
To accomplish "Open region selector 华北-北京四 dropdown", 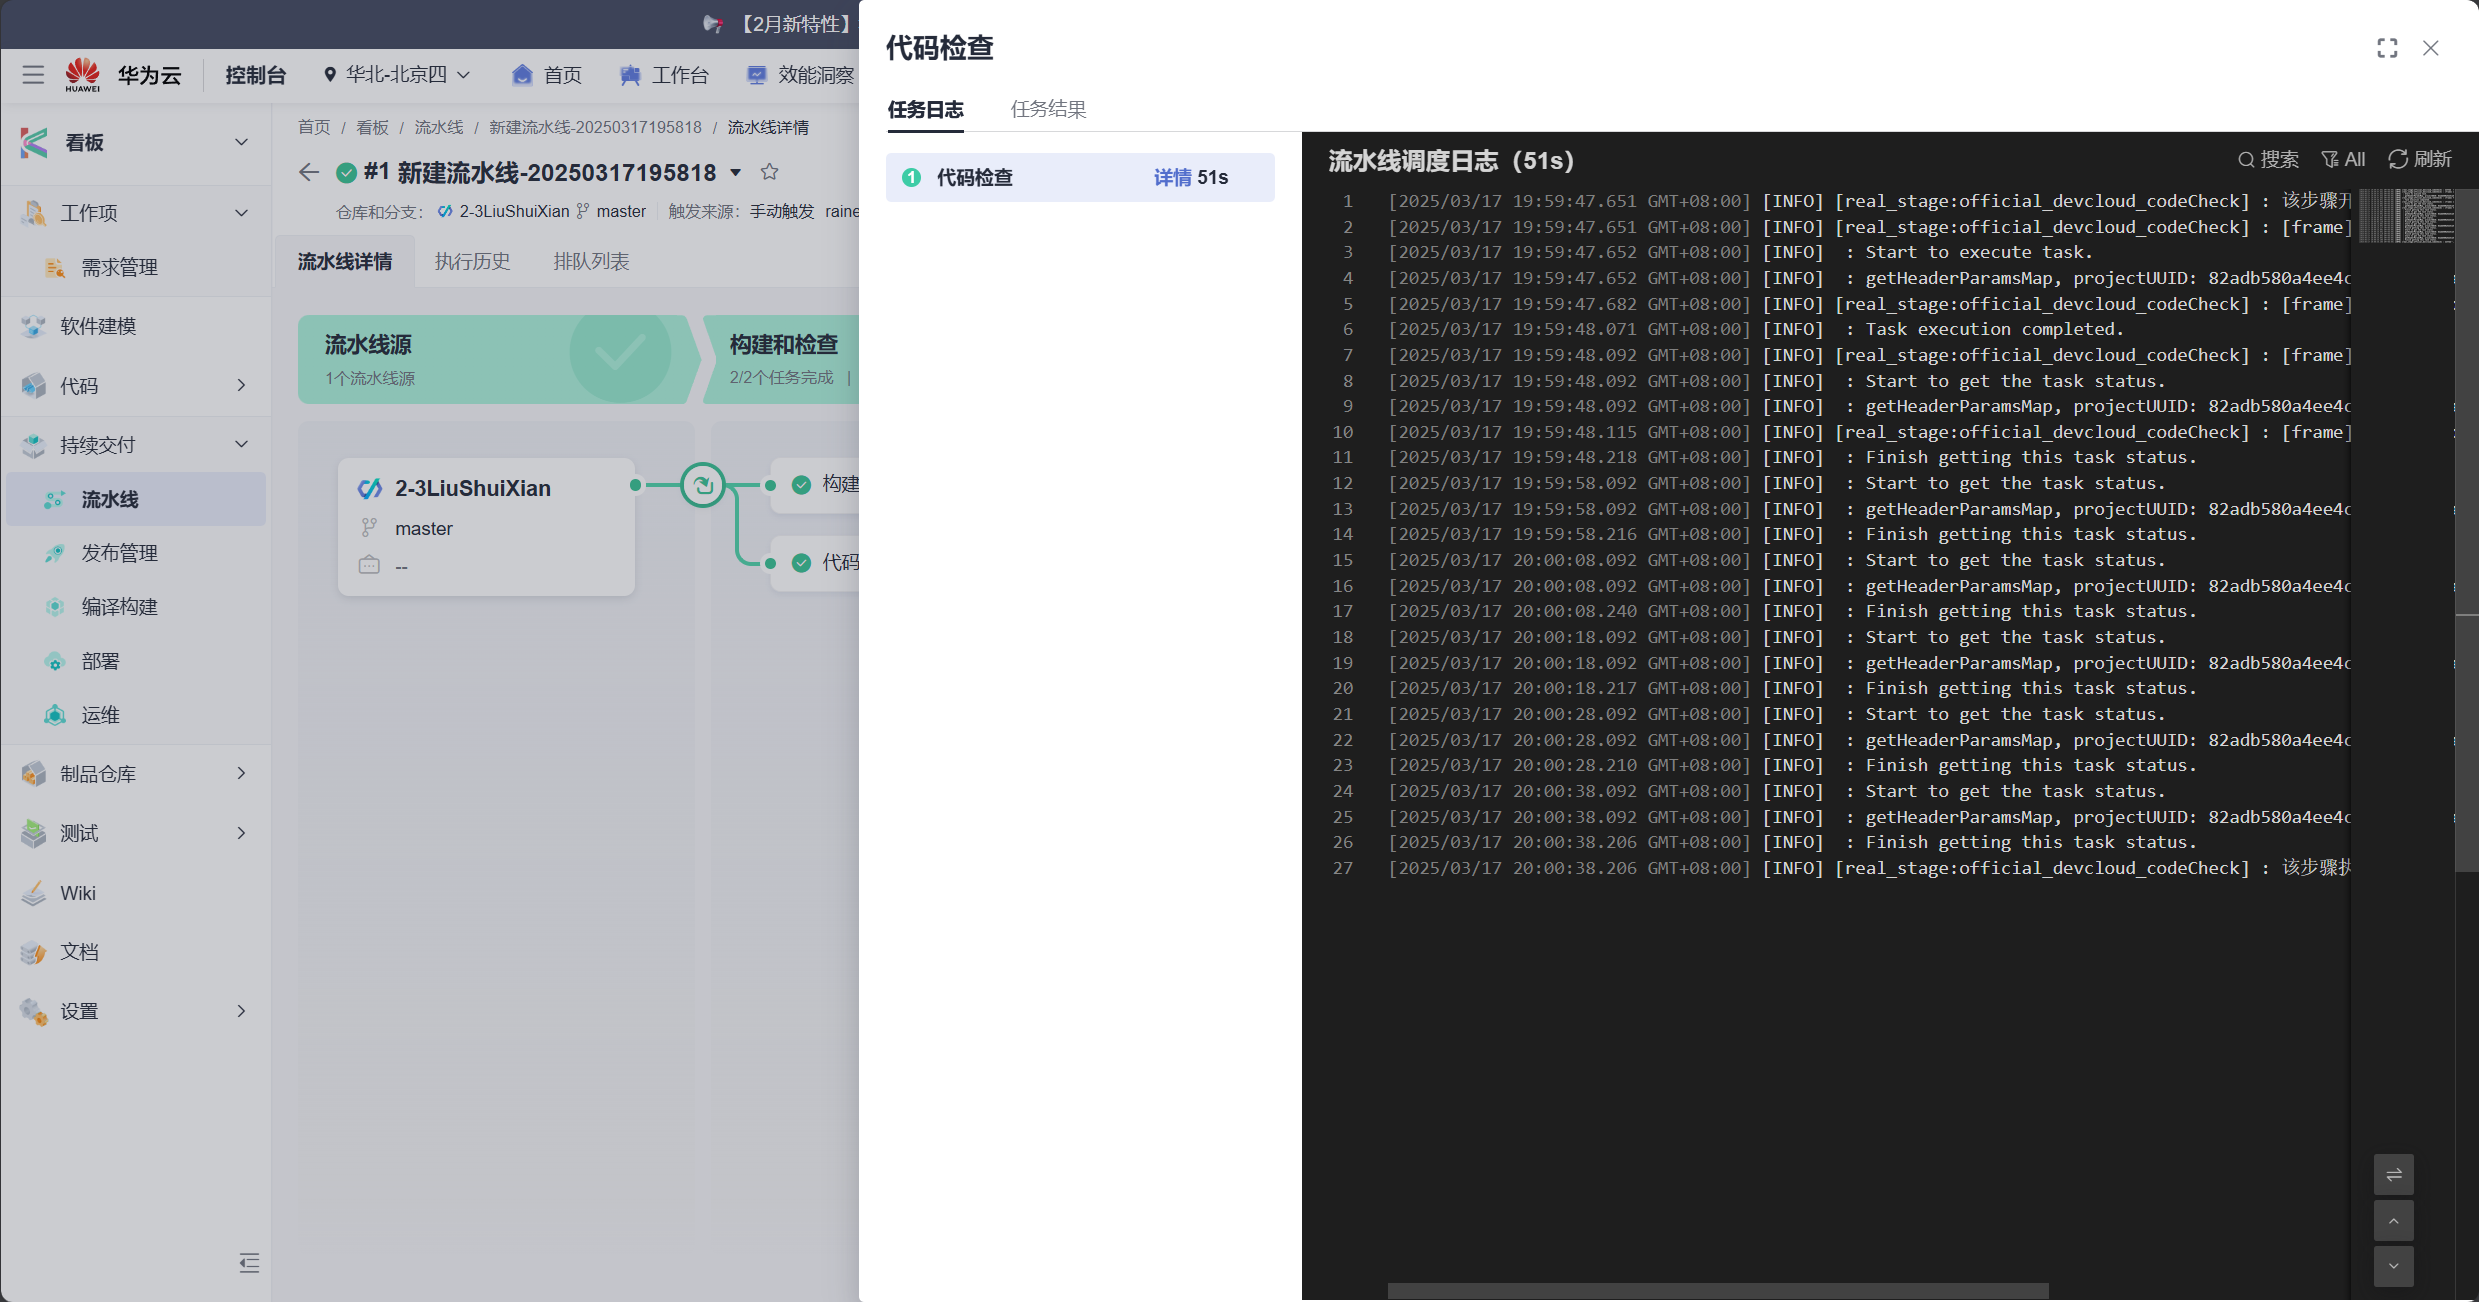I will pos(397,75).
